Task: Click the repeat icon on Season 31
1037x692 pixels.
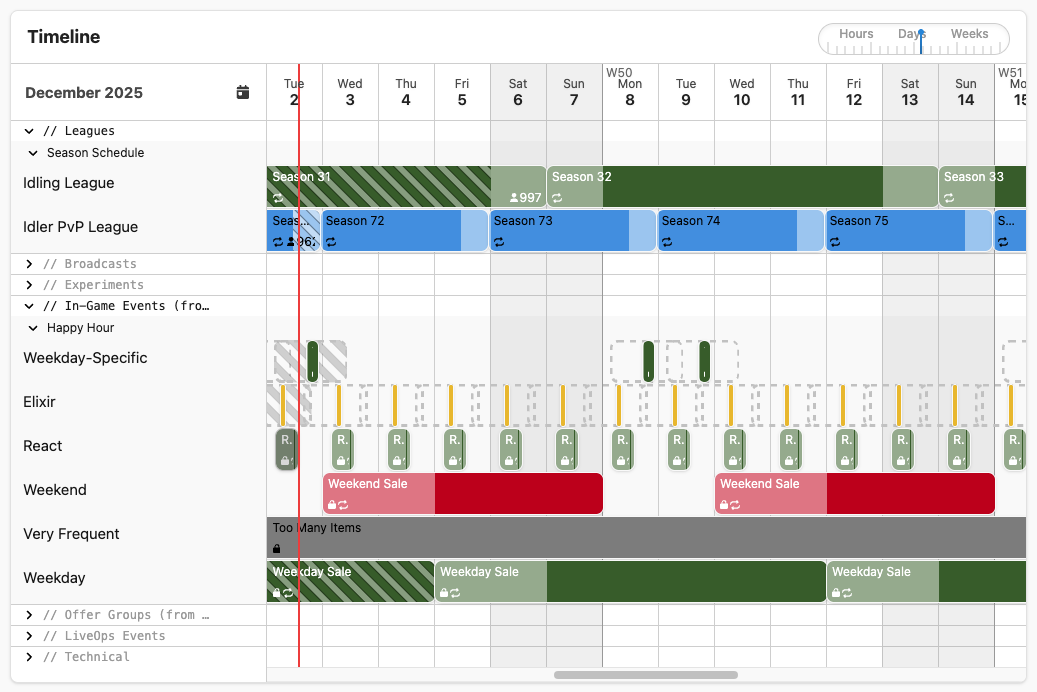Action: [277, 198]
